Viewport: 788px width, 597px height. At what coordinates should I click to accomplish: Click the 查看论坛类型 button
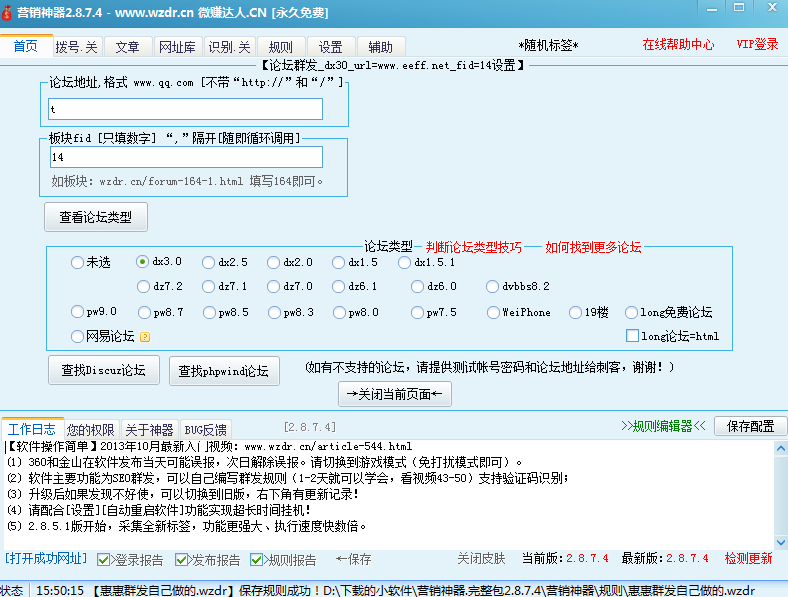pos(96,216)
